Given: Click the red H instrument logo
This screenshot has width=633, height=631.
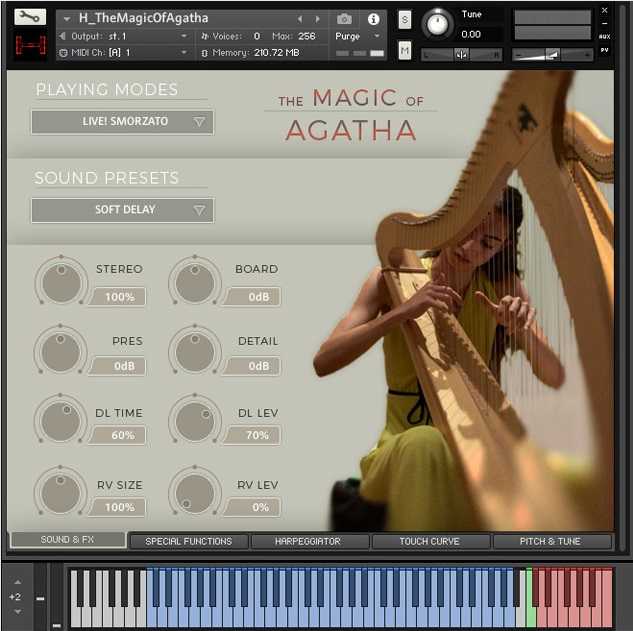Looking at the screenshot, I should (30, 45).
